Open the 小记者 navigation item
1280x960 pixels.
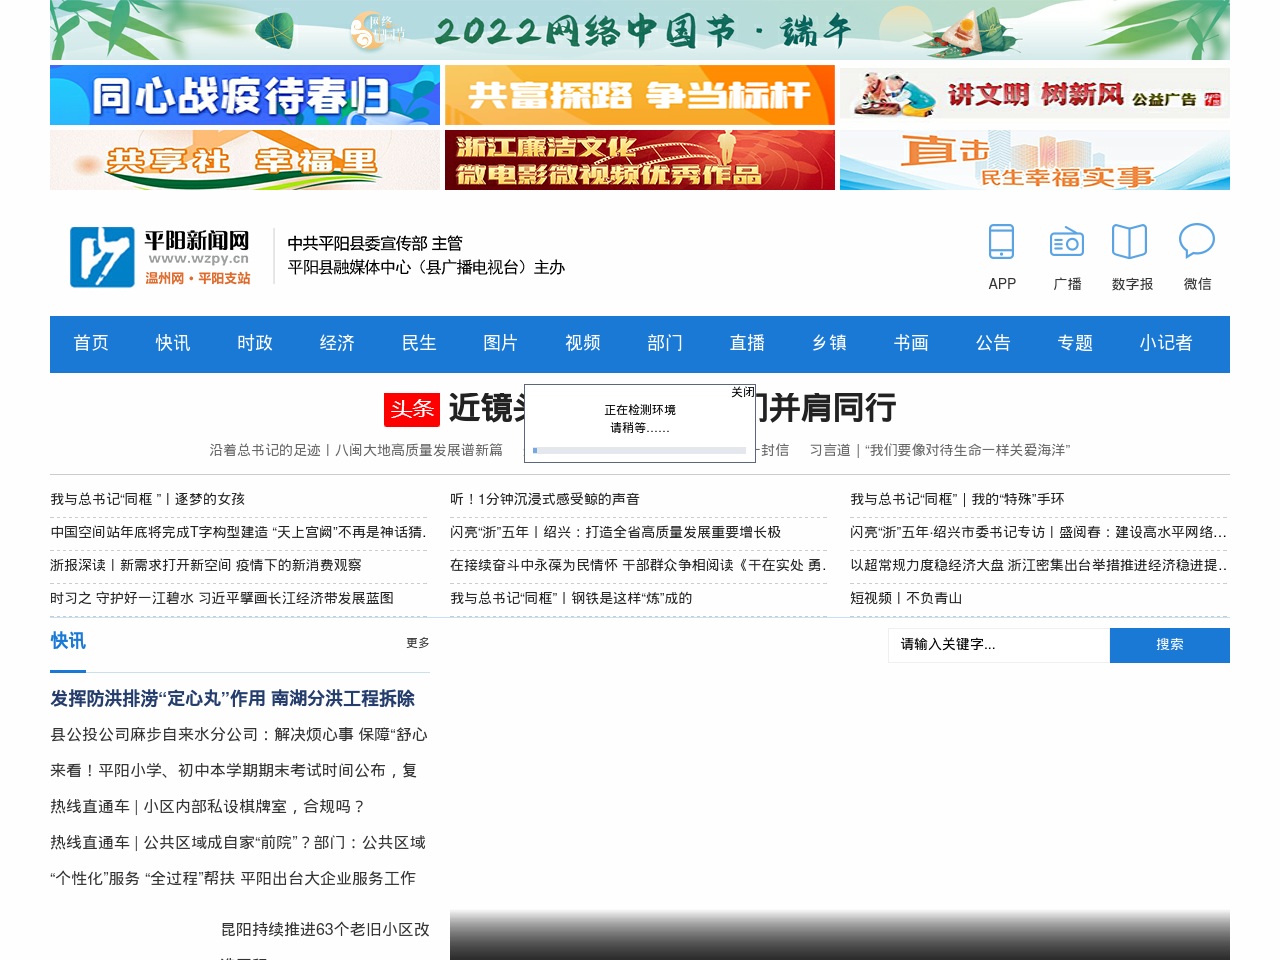coord(1166,343)
